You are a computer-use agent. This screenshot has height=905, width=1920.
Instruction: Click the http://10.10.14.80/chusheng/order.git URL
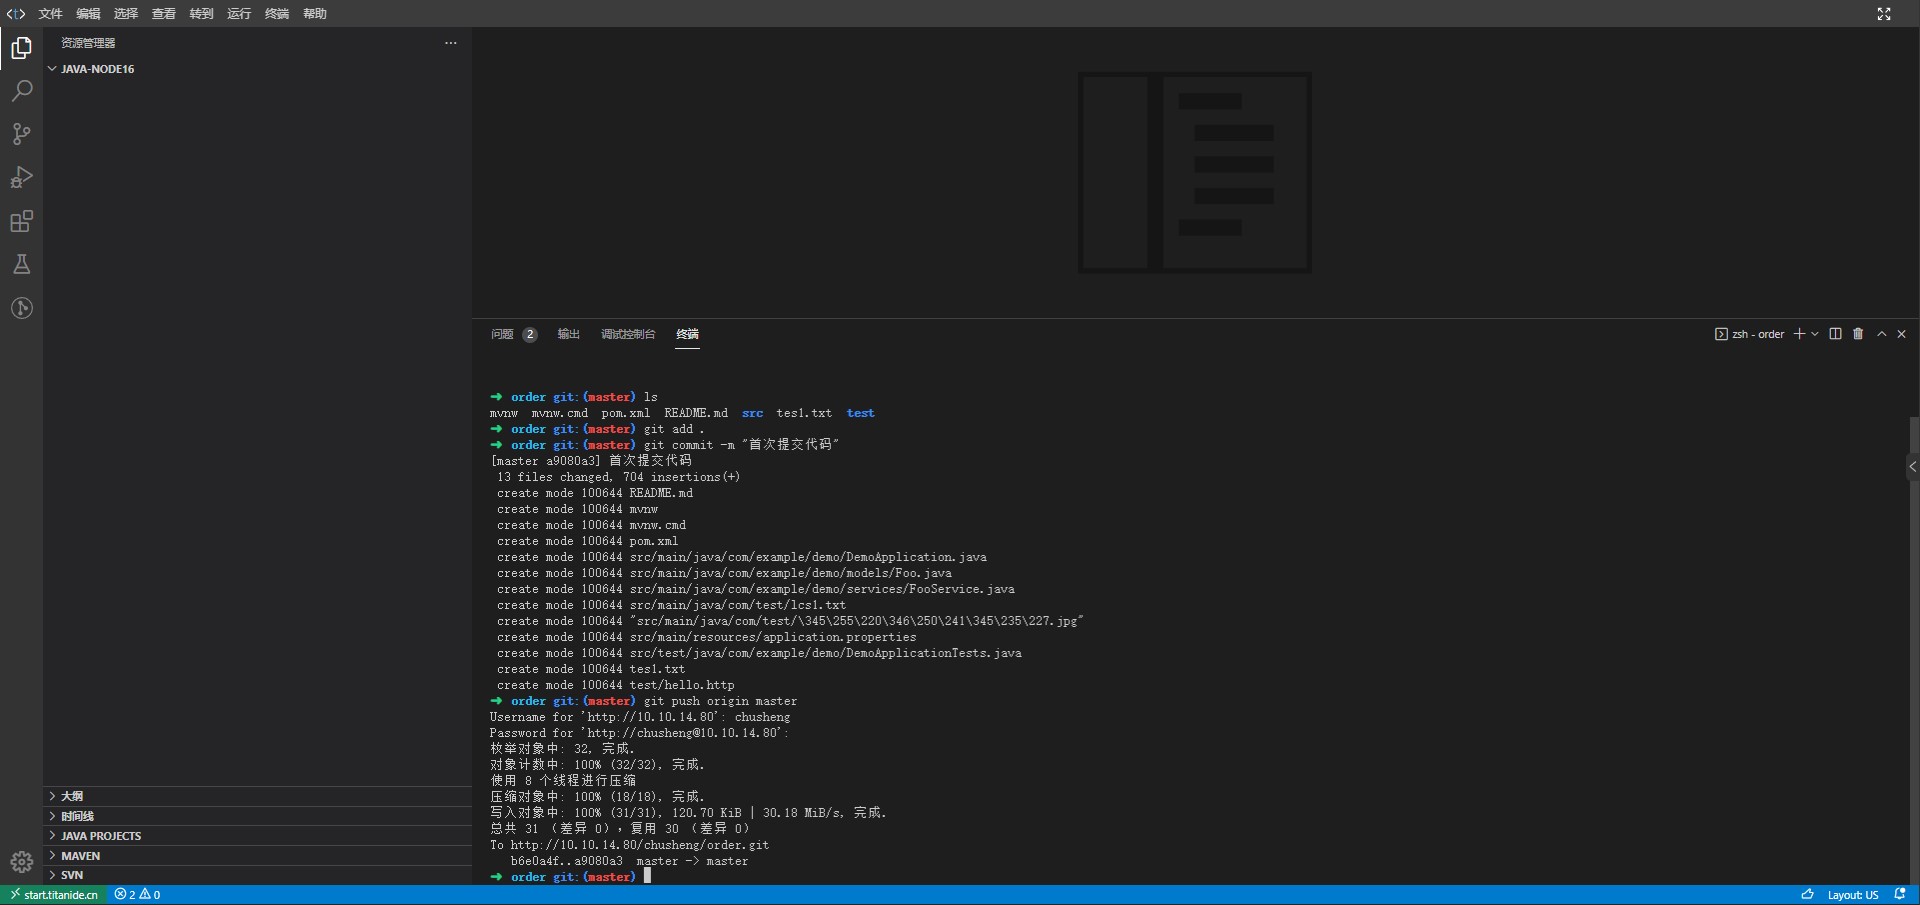(640, 845)
